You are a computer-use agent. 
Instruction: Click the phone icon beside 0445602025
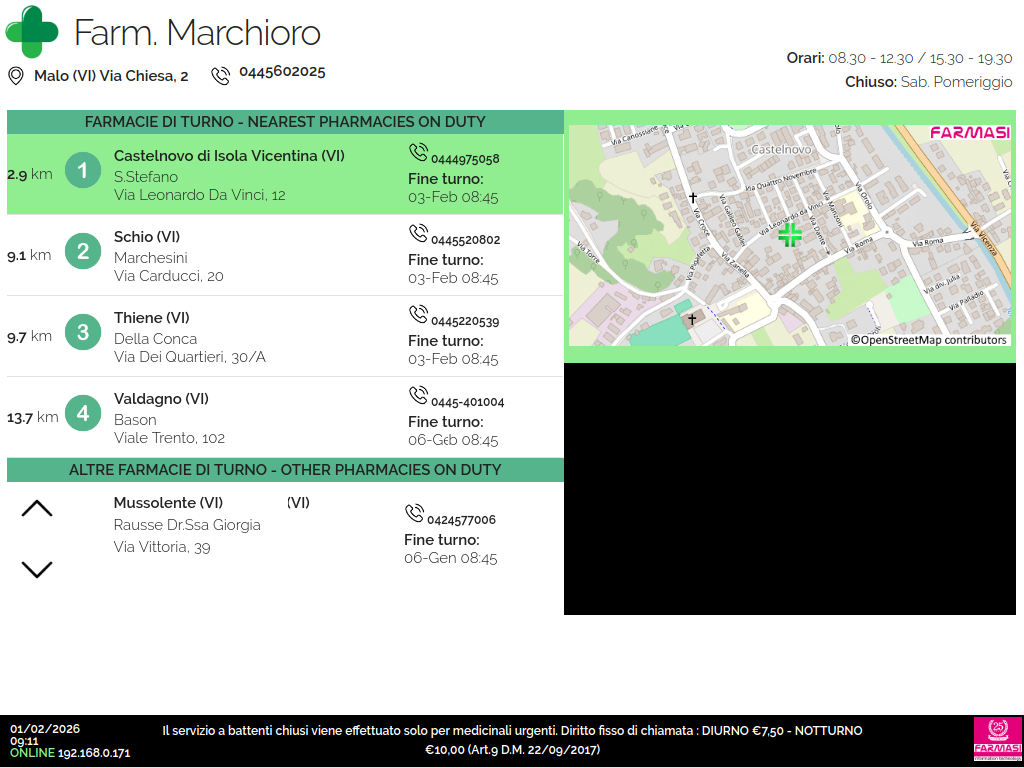coord(220,76)
